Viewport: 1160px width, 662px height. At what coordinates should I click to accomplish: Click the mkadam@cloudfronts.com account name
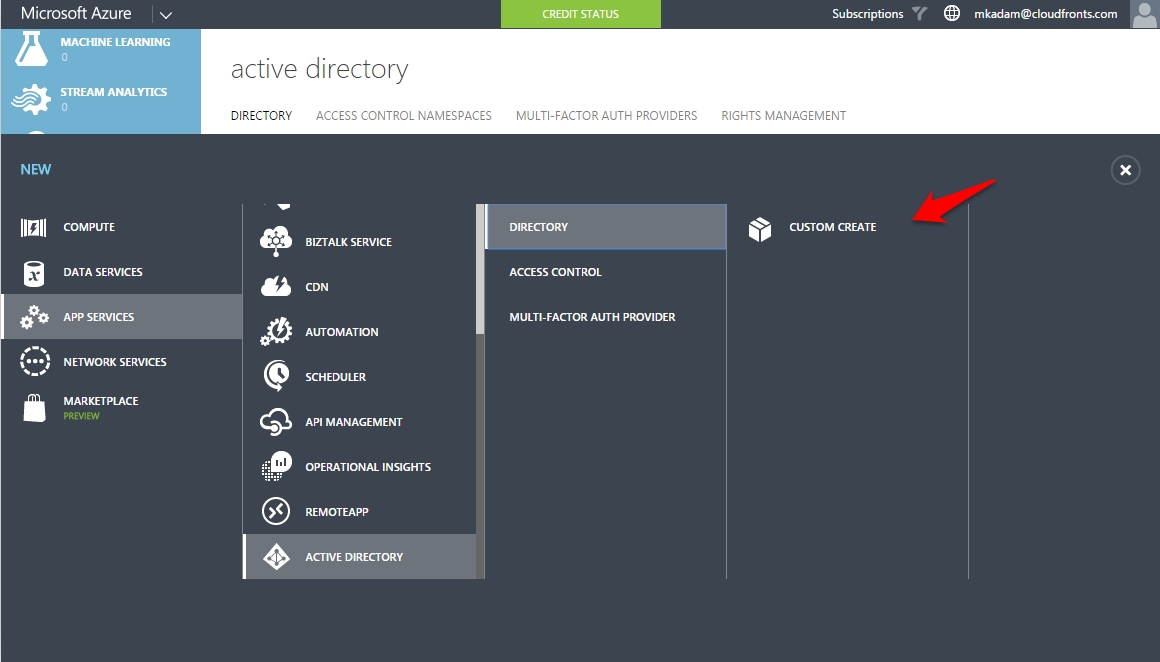tap(1045, 13)
